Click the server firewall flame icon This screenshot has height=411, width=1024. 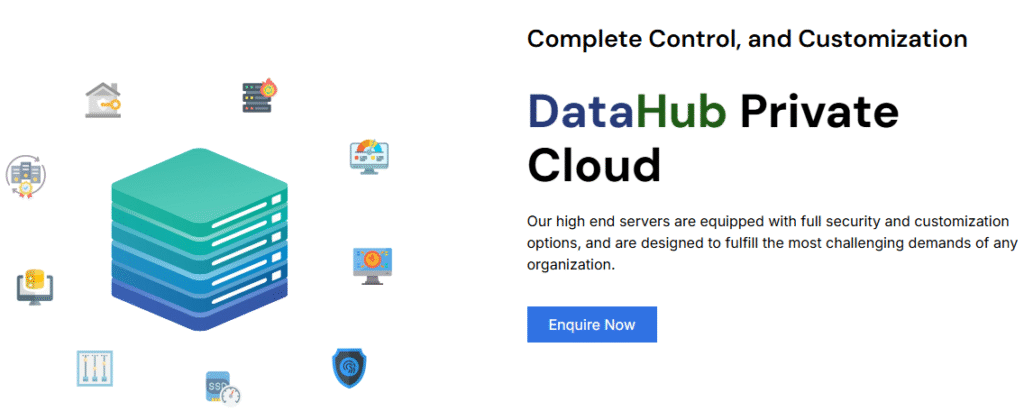pyautogui.click(x=258, y=97)
